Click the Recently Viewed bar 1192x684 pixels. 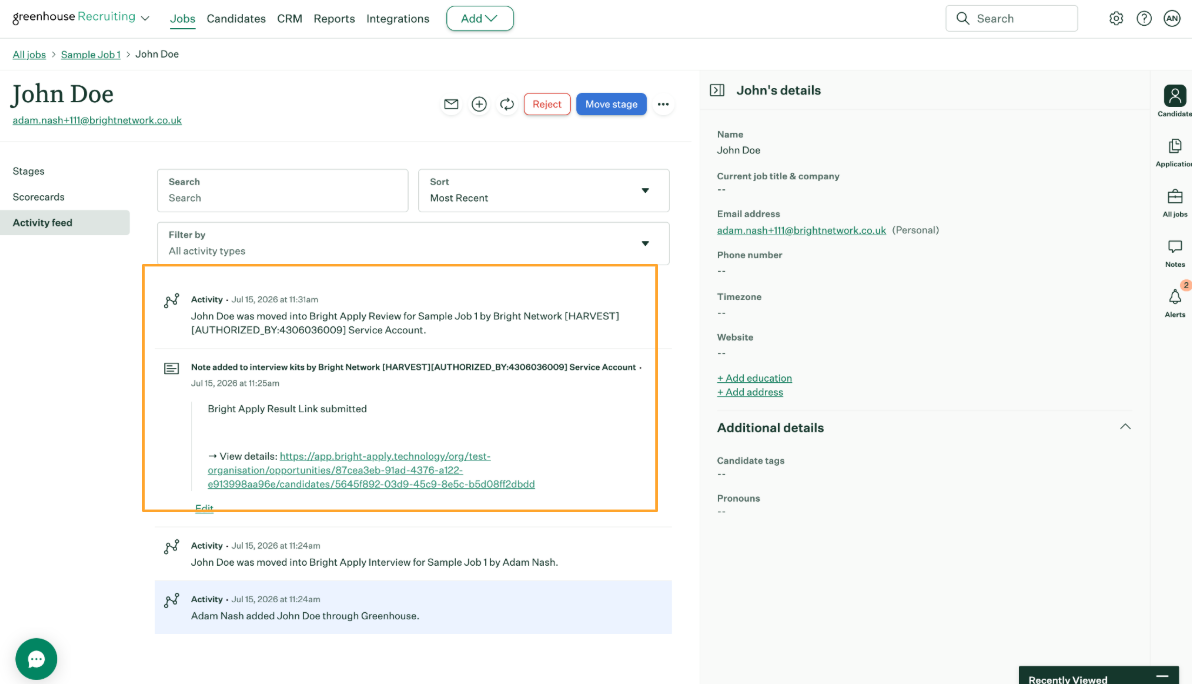1098,676
